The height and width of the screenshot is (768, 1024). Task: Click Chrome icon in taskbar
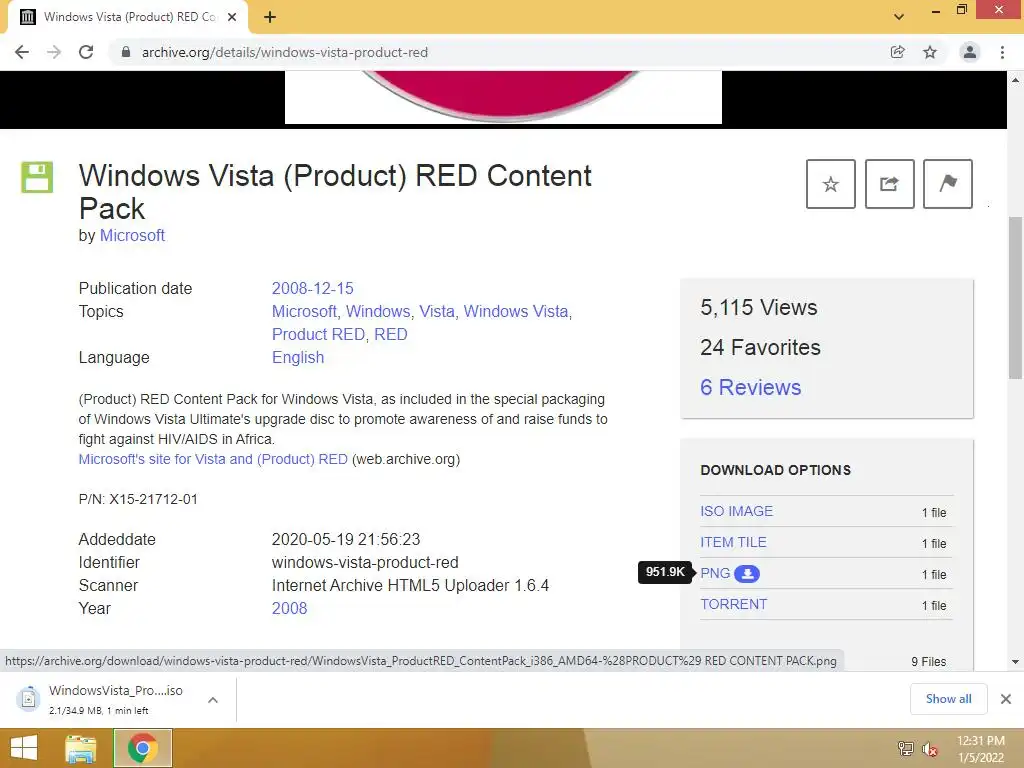pyautogui.click(x=143, y=748)
